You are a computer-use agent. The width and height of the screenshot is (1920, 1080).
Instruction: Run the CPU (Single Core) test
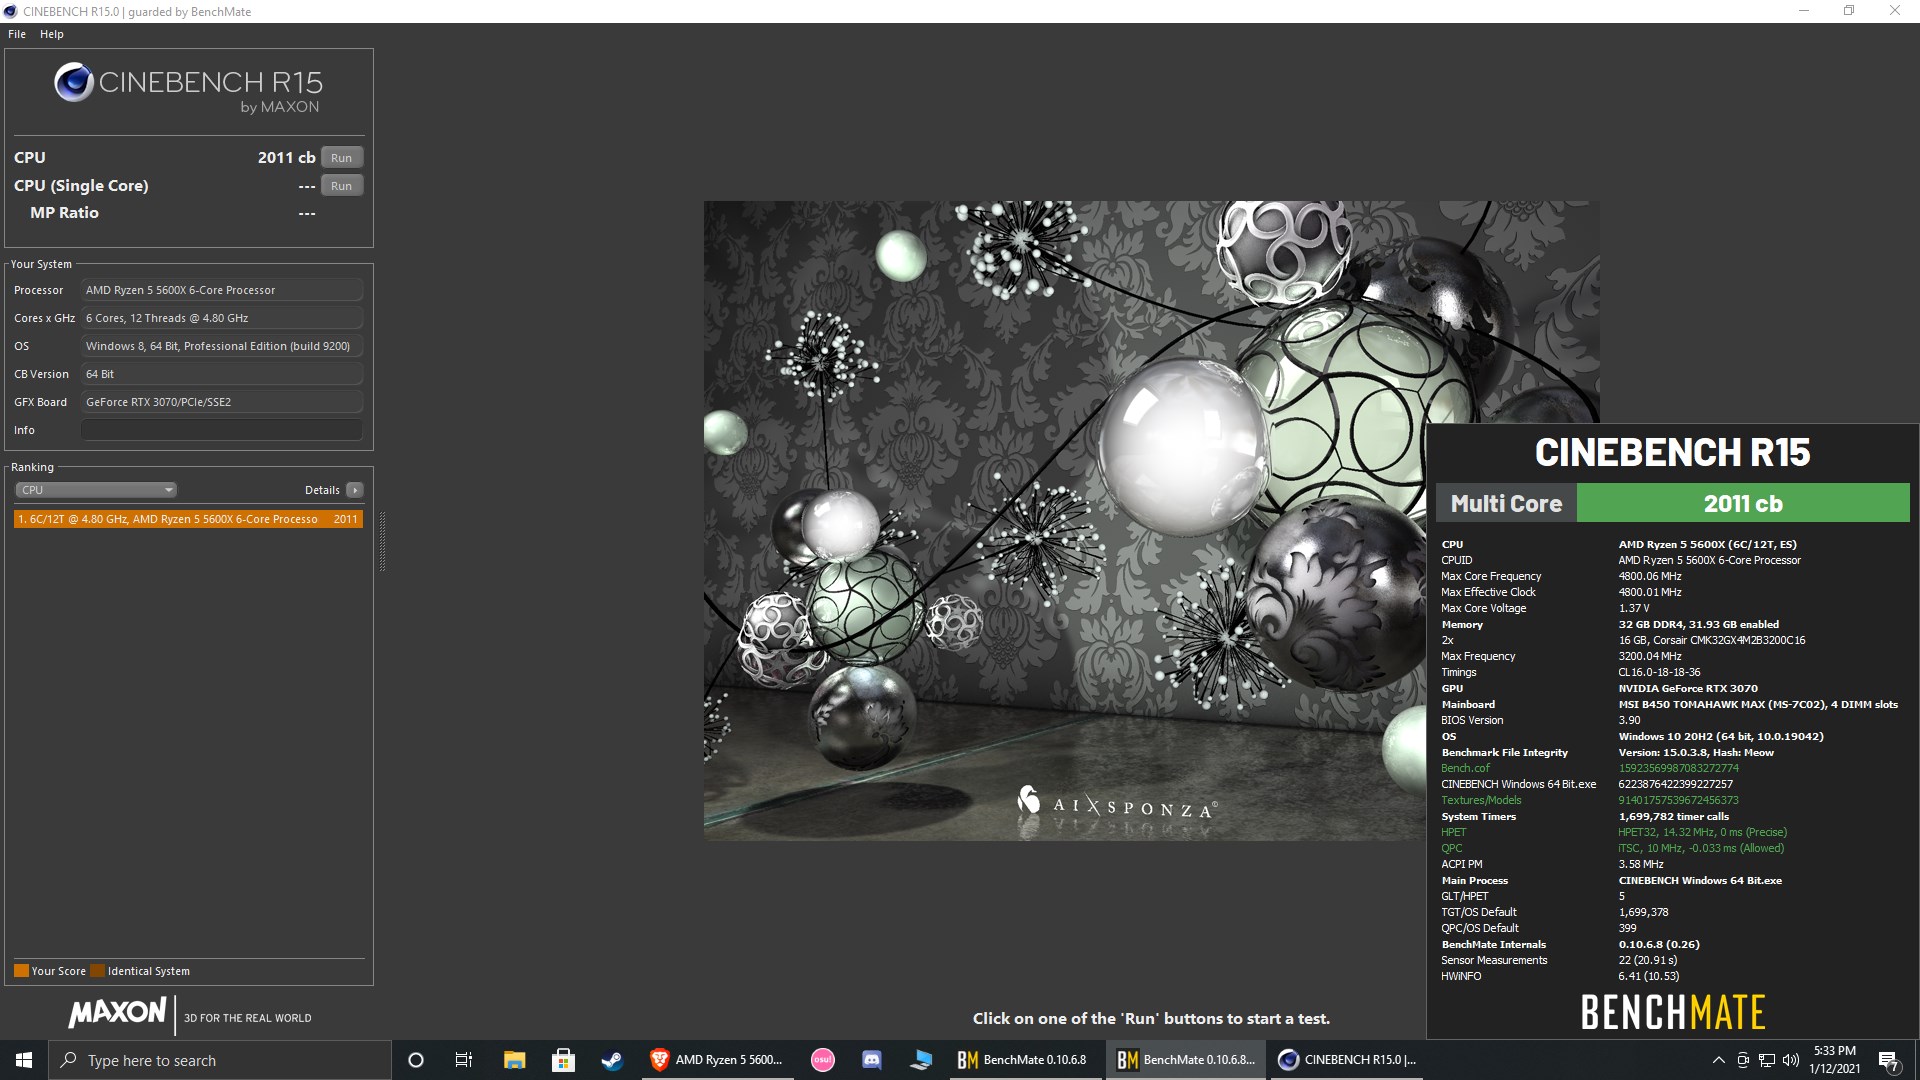click(342, 186)
